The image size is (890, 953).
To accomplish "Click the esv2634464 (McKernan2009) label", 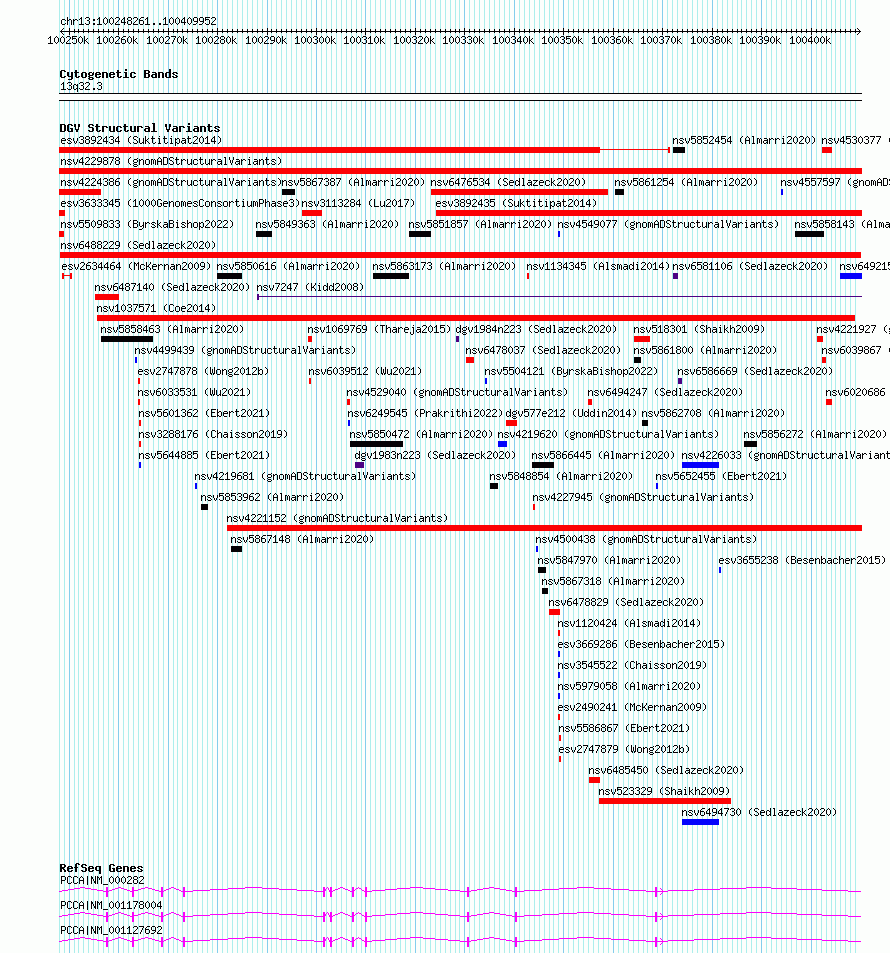I will click(x=136, y=266).
